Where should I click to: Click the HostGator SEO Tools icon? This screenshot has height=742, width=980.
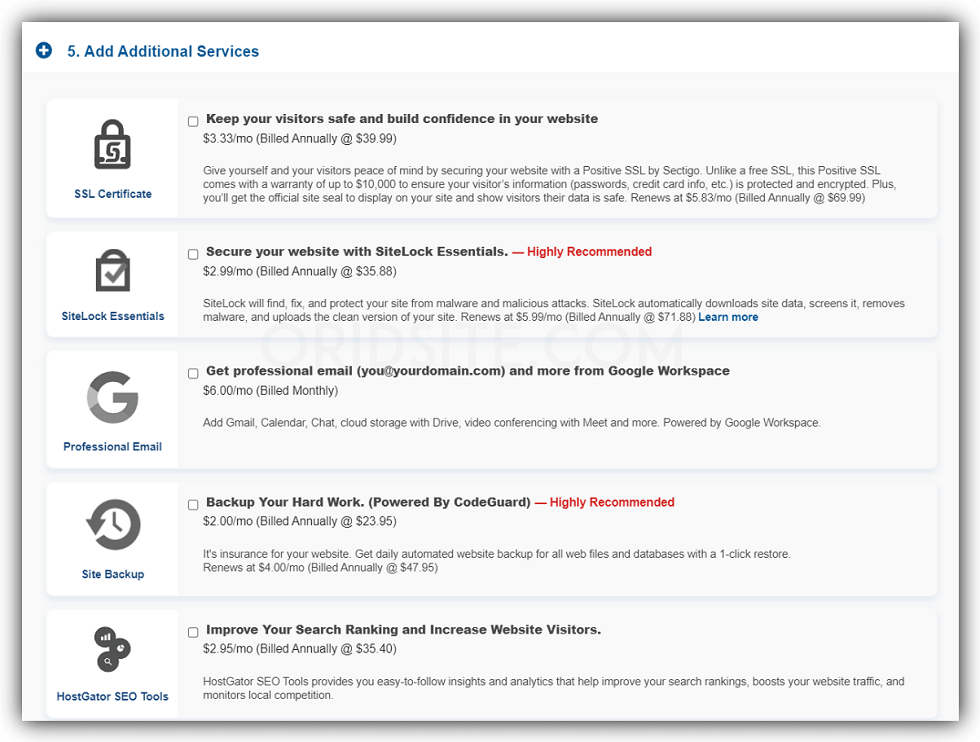pos(112,649)
